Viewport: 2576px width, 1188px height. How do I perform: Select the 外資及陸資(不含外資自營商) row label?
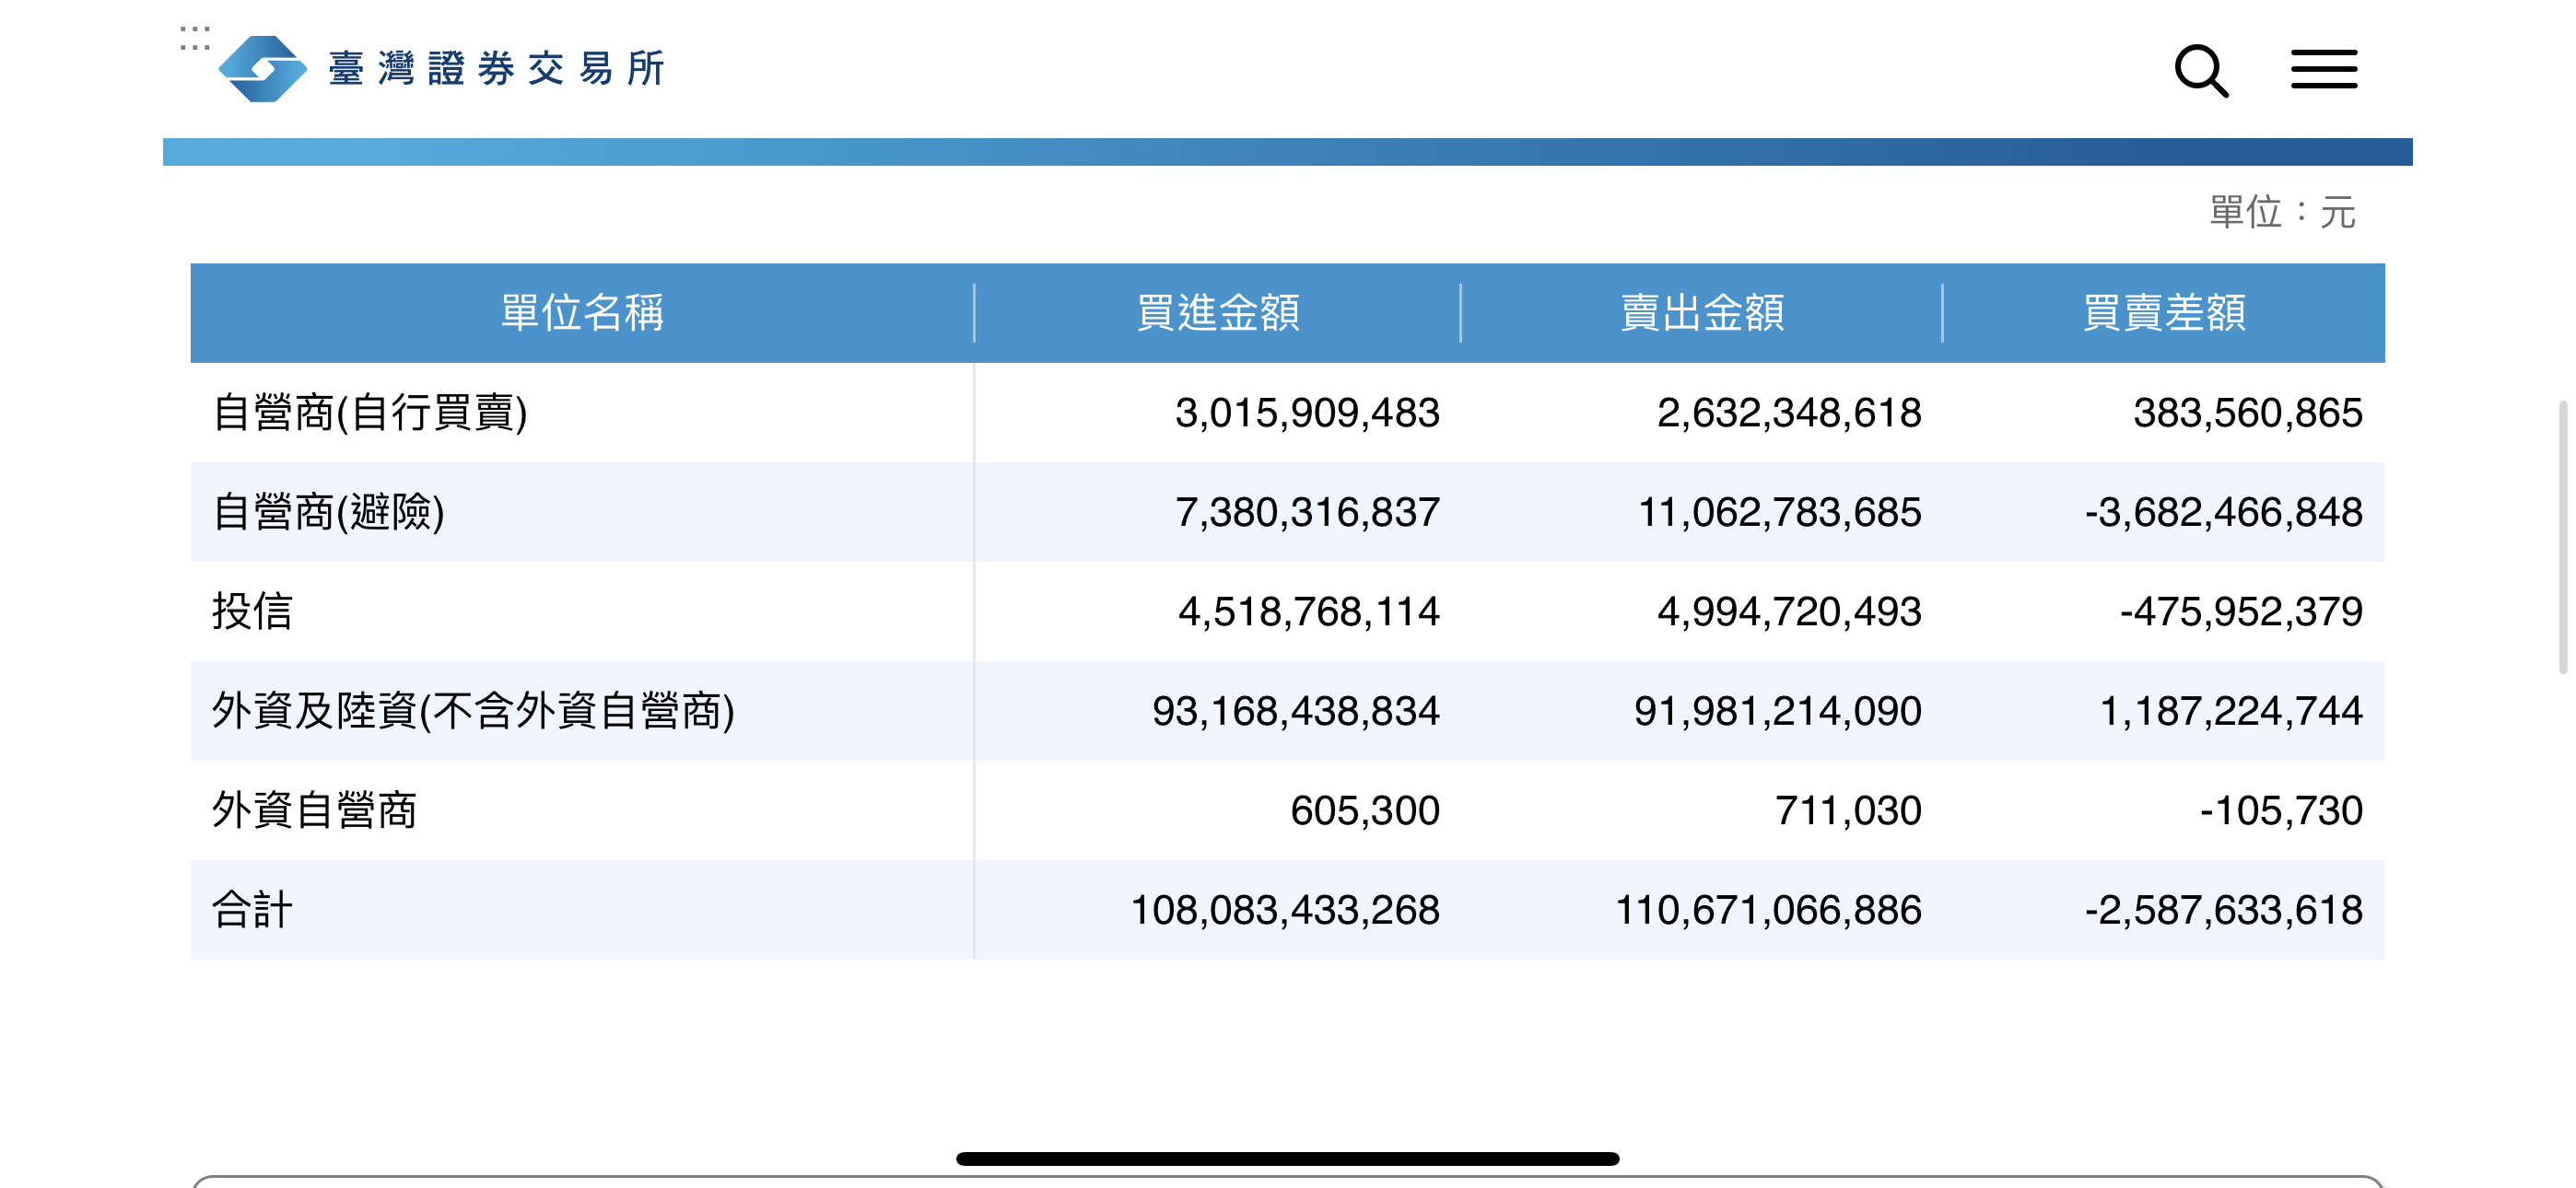click(473, 711)
